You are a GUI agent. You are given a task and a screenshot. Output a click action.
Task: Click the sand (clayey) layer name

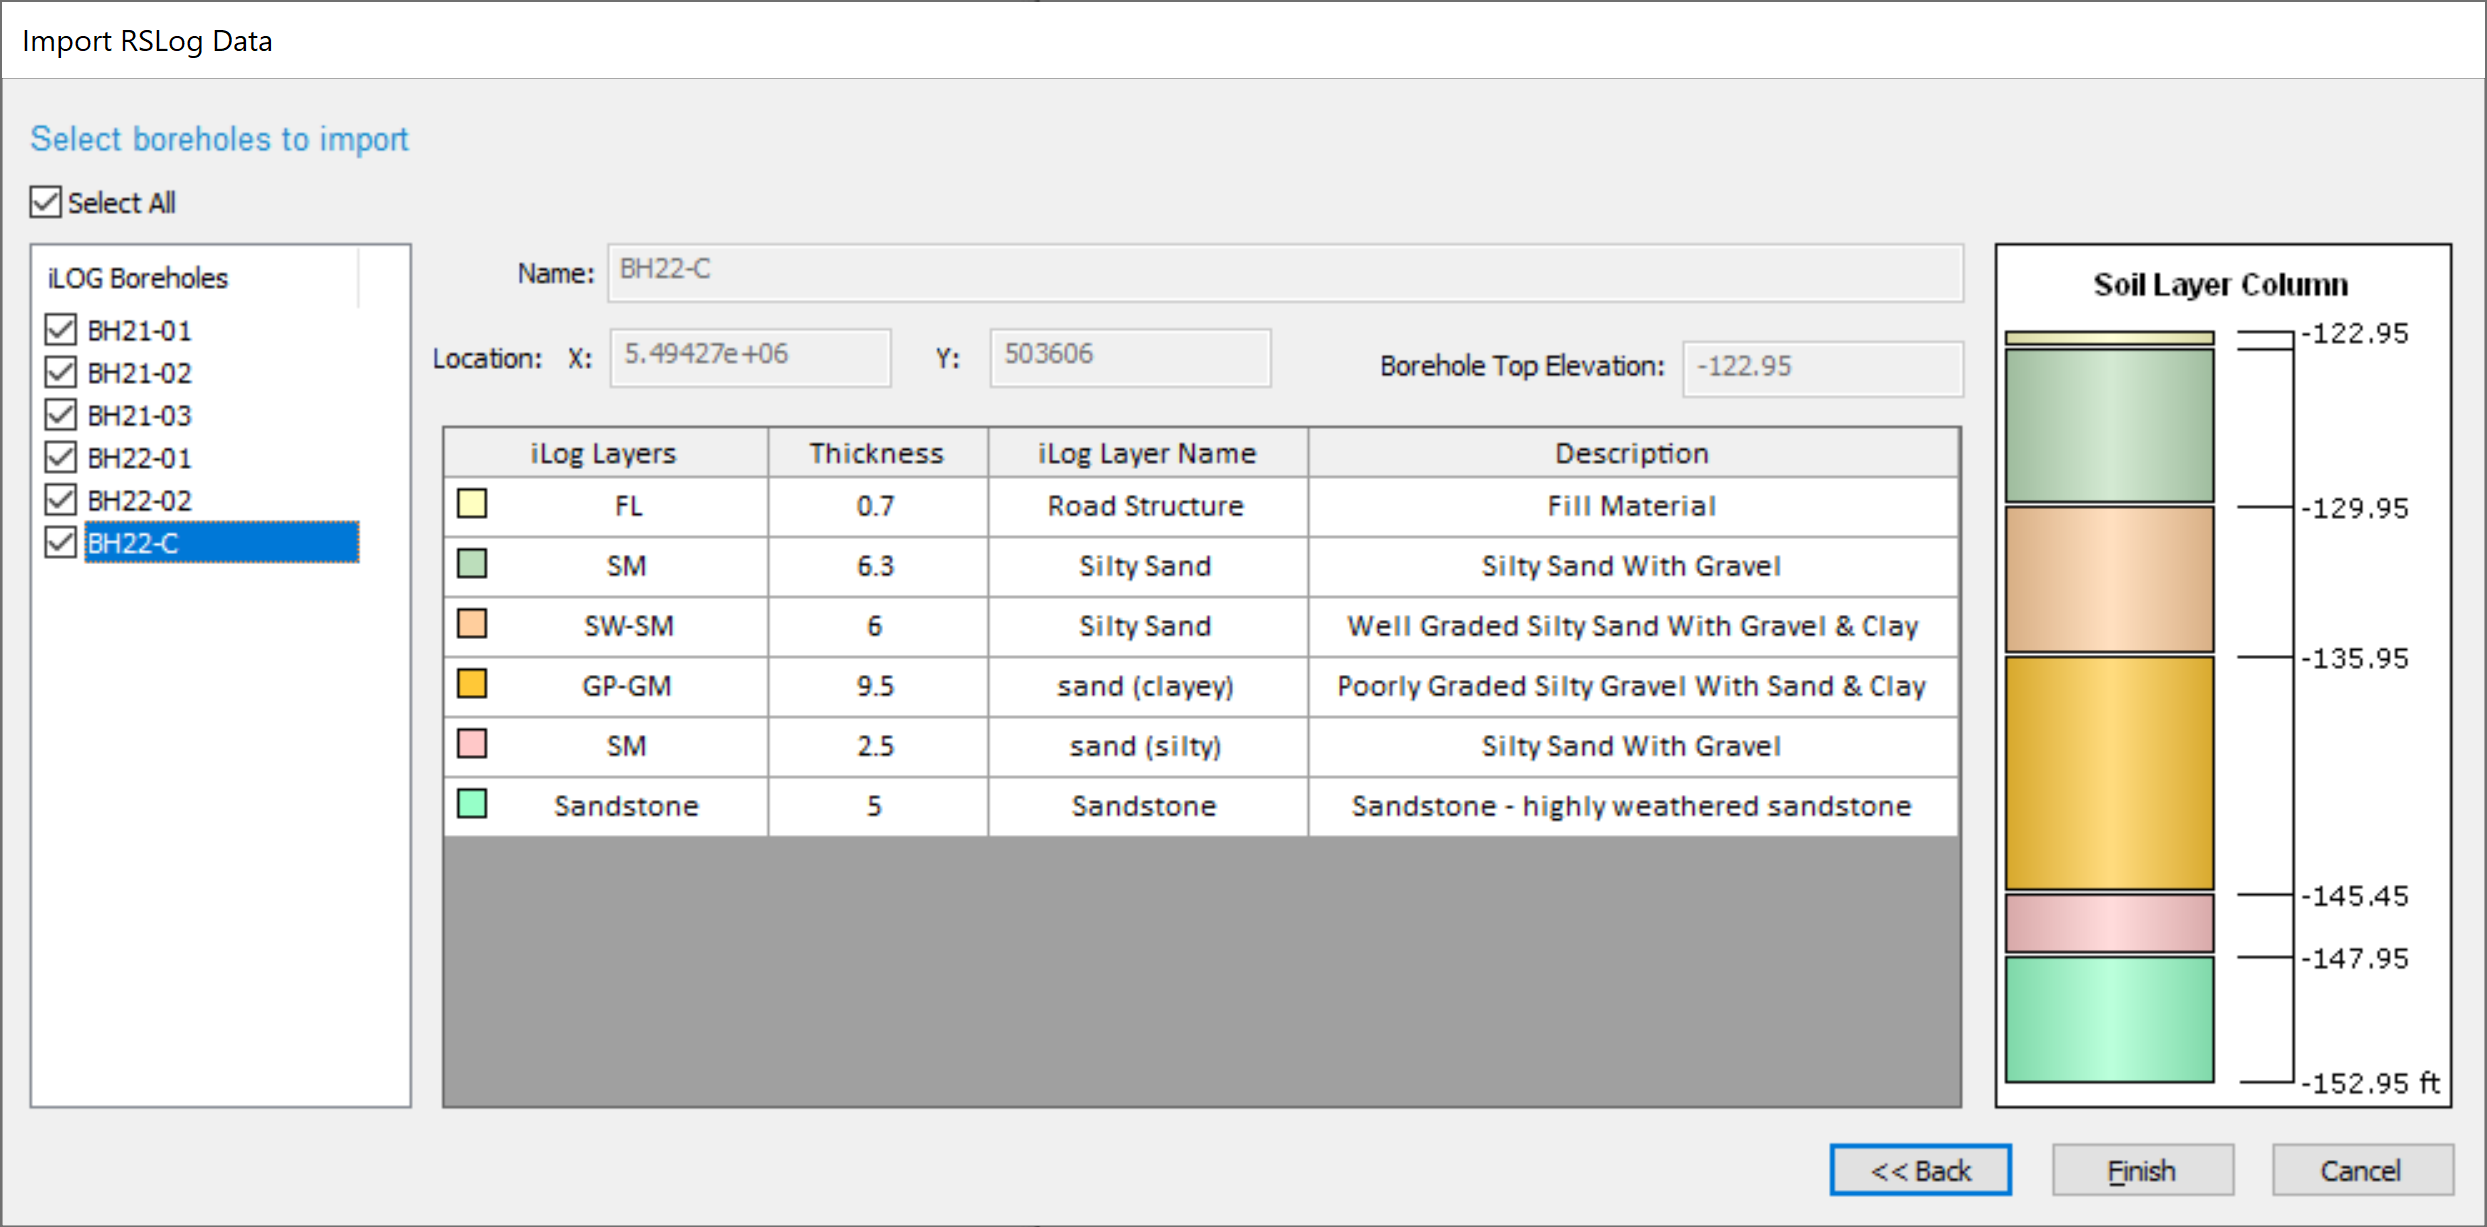1147,686
